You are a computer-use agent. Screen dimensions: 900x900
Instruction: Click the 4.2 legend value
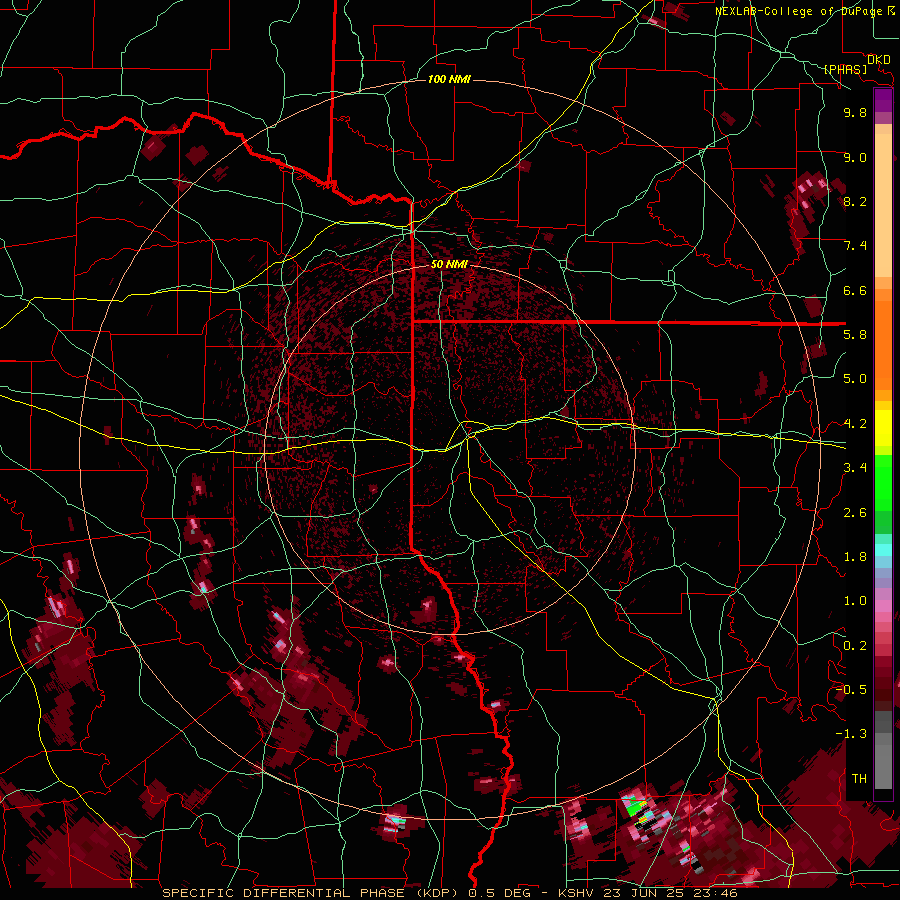click(x=855, y=424)
